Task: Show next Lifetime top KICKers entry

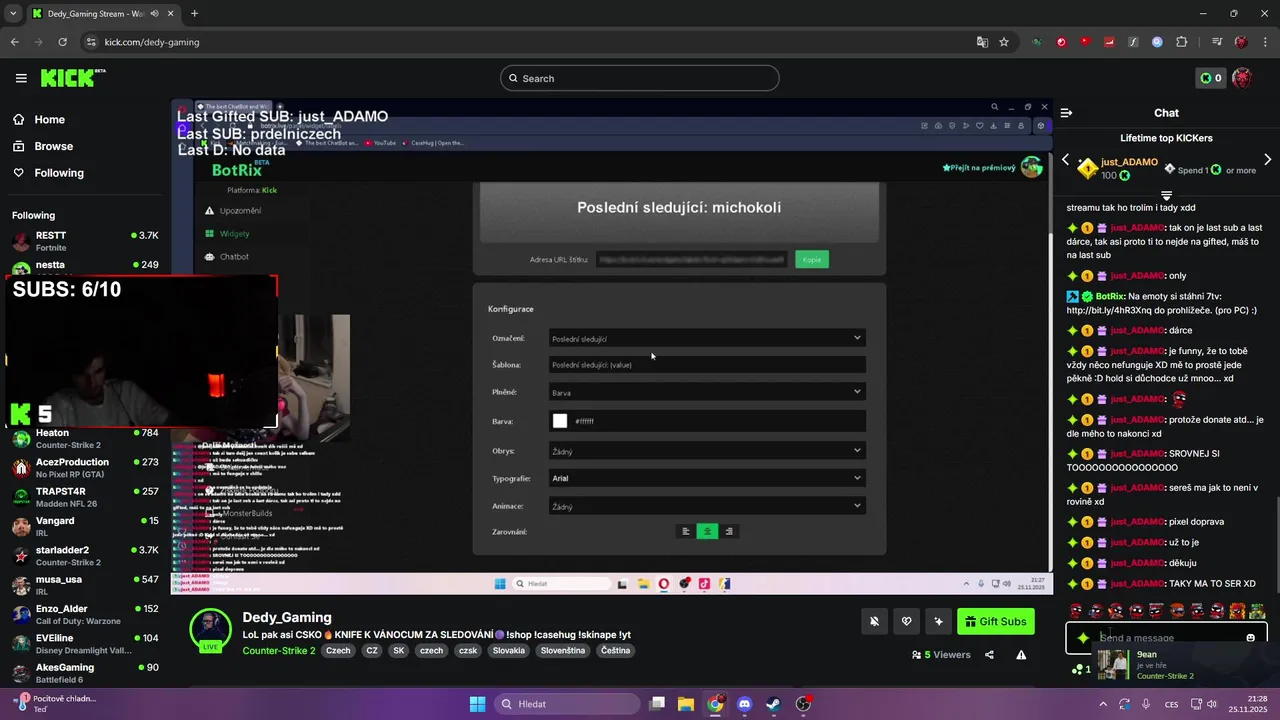Action: pos(1267,160)
